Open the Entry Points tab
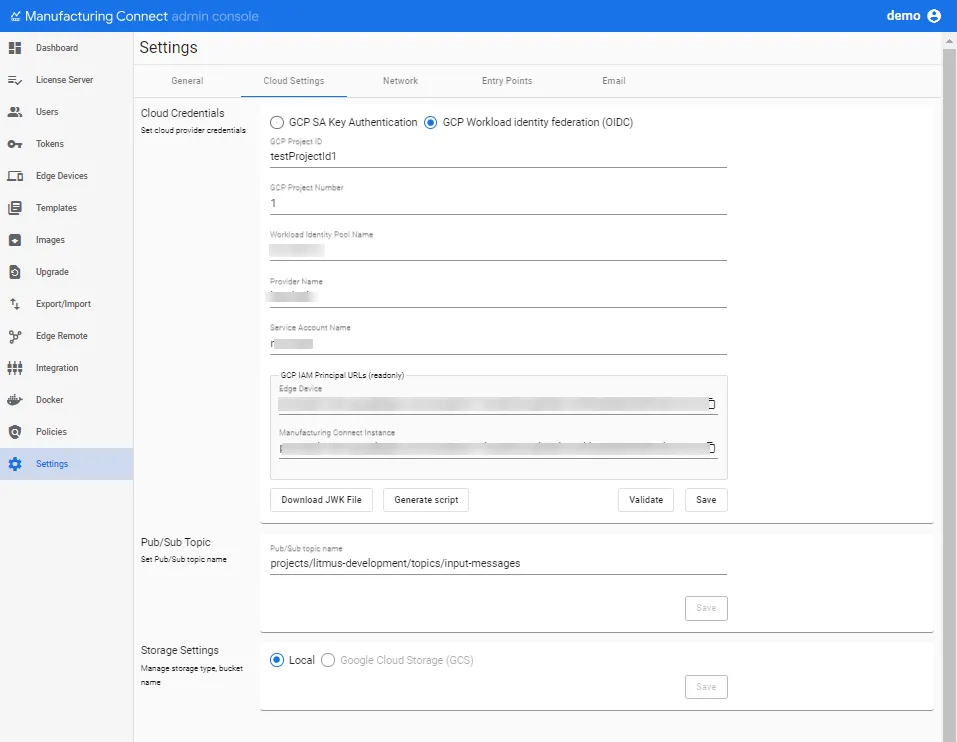 click(507, 81)
